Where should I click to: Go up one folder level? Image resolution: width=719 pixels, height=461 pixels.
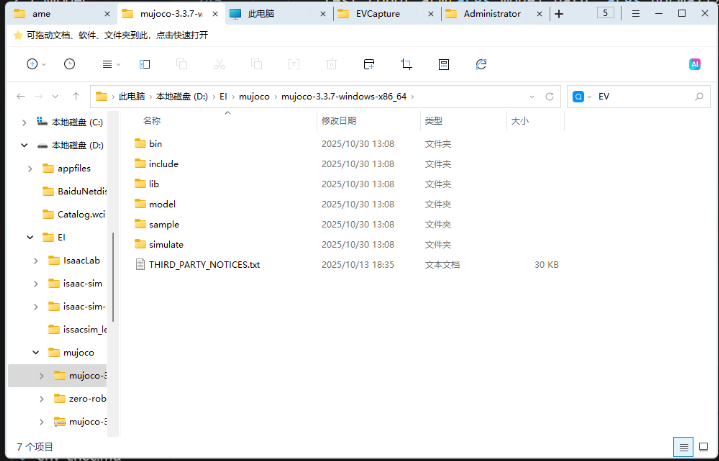[x=76, y=96]
